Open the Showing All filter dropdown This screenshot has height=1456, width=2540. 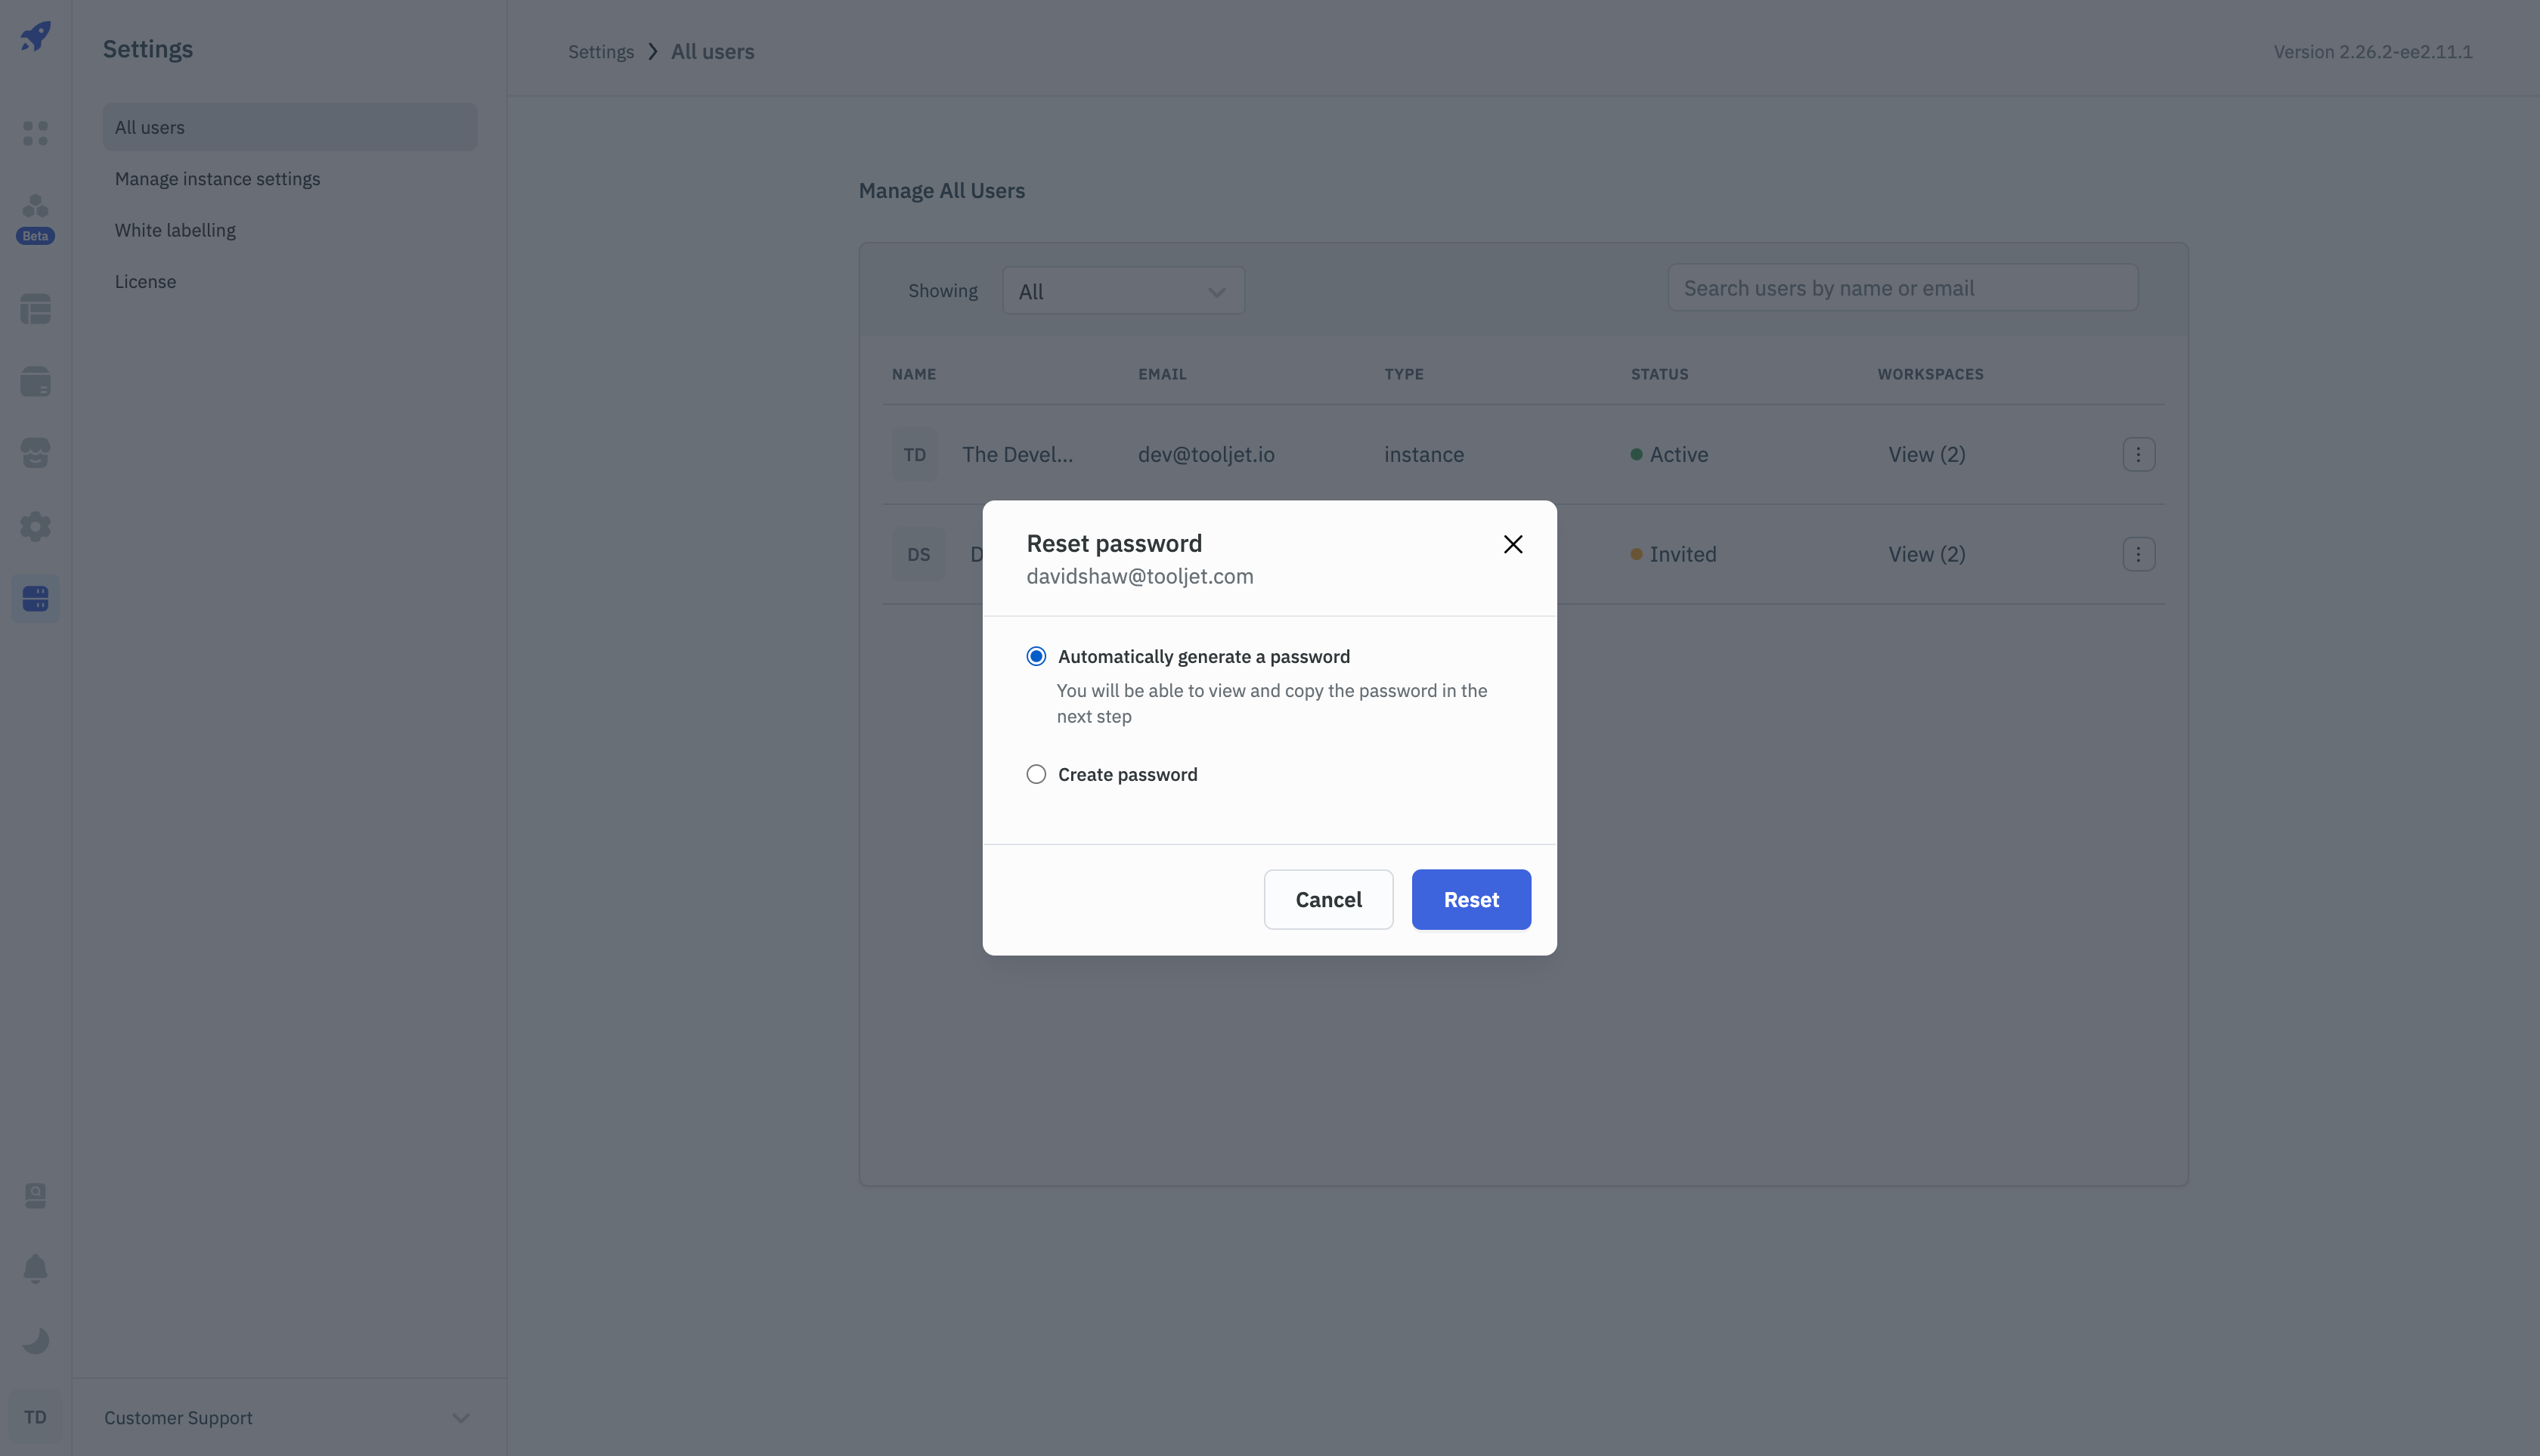tap(1123, 291)
